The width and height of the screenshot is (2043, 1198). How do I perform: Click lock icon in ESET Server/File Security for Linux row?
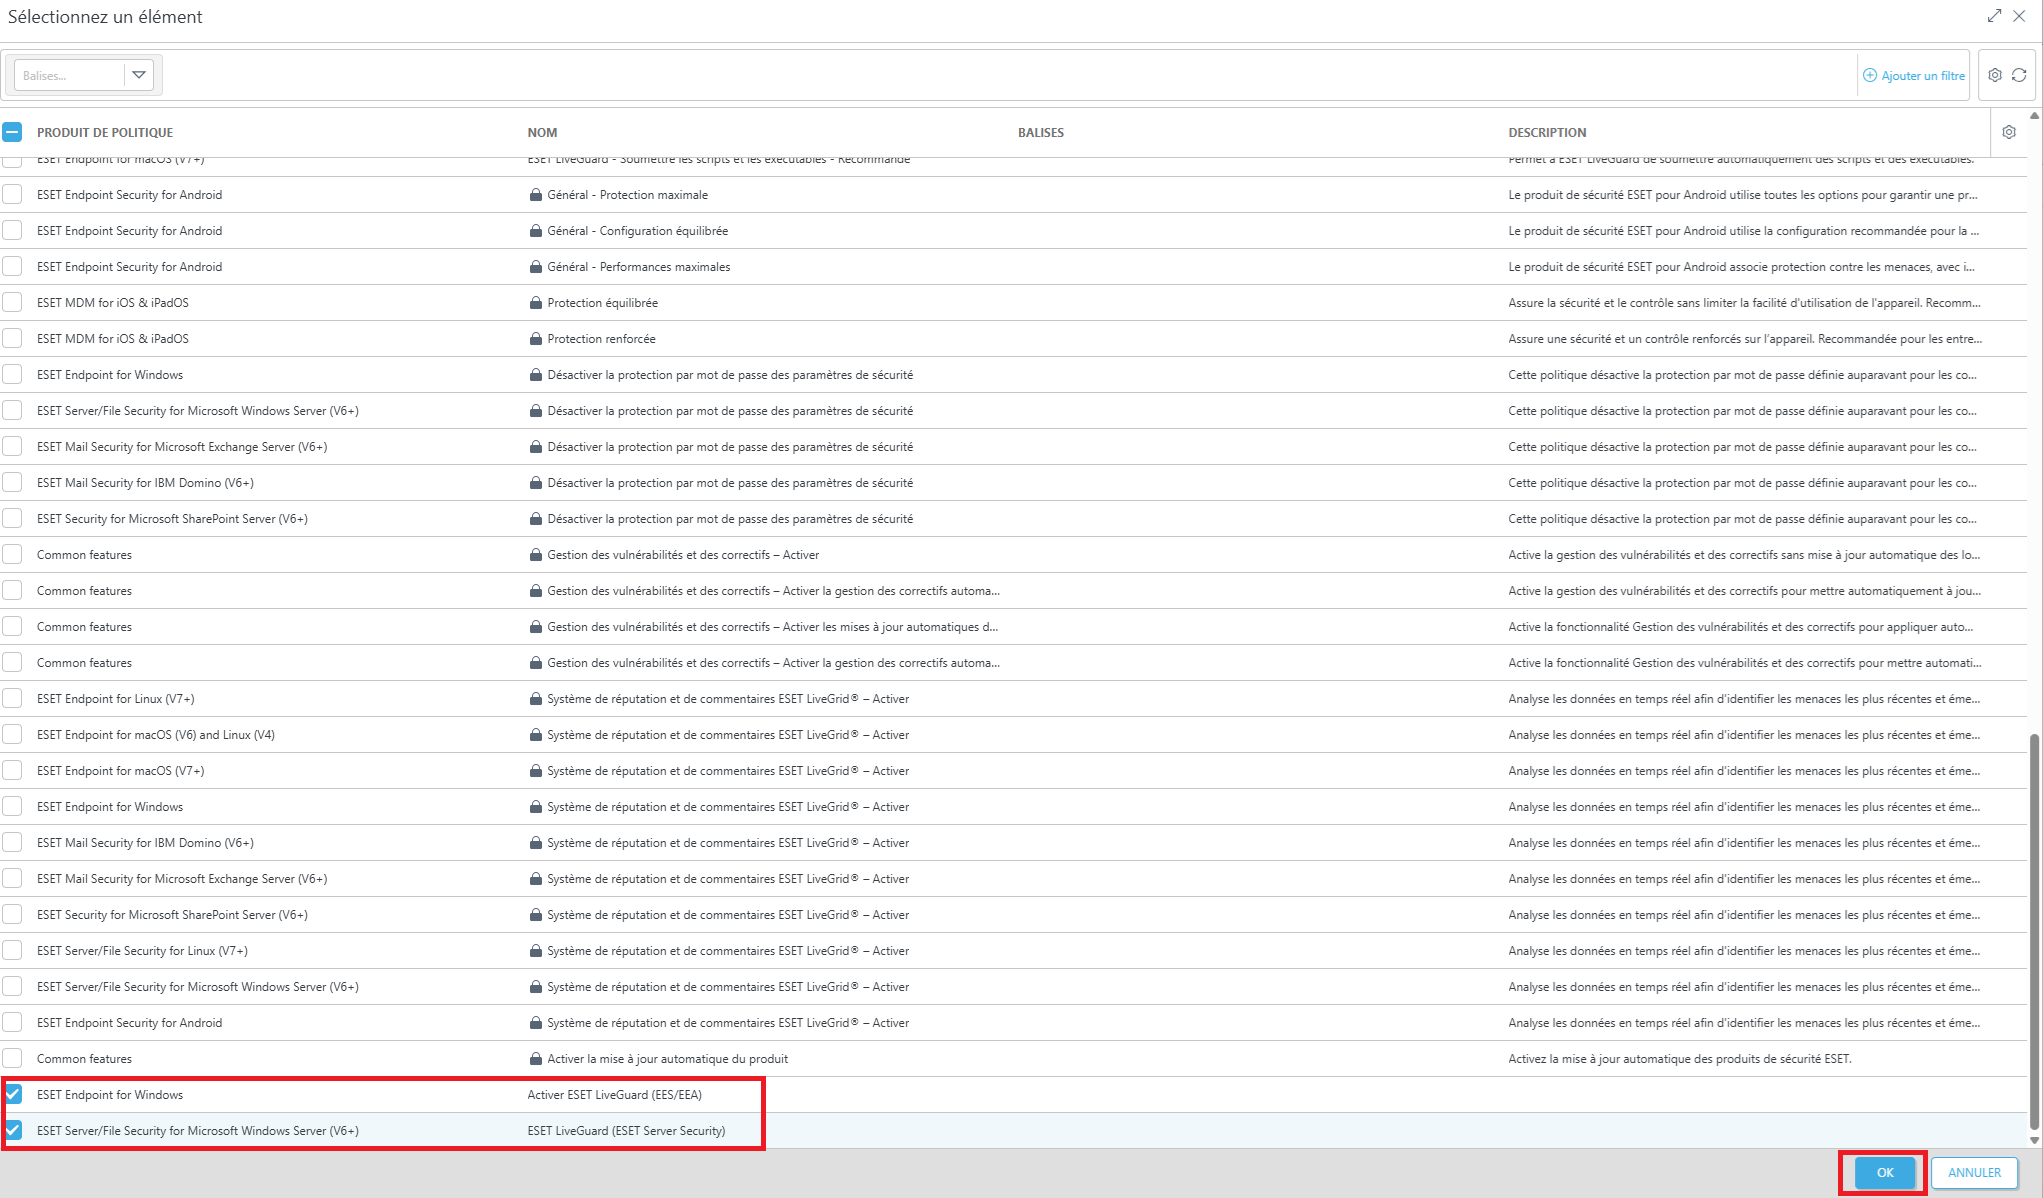point(536,951)
